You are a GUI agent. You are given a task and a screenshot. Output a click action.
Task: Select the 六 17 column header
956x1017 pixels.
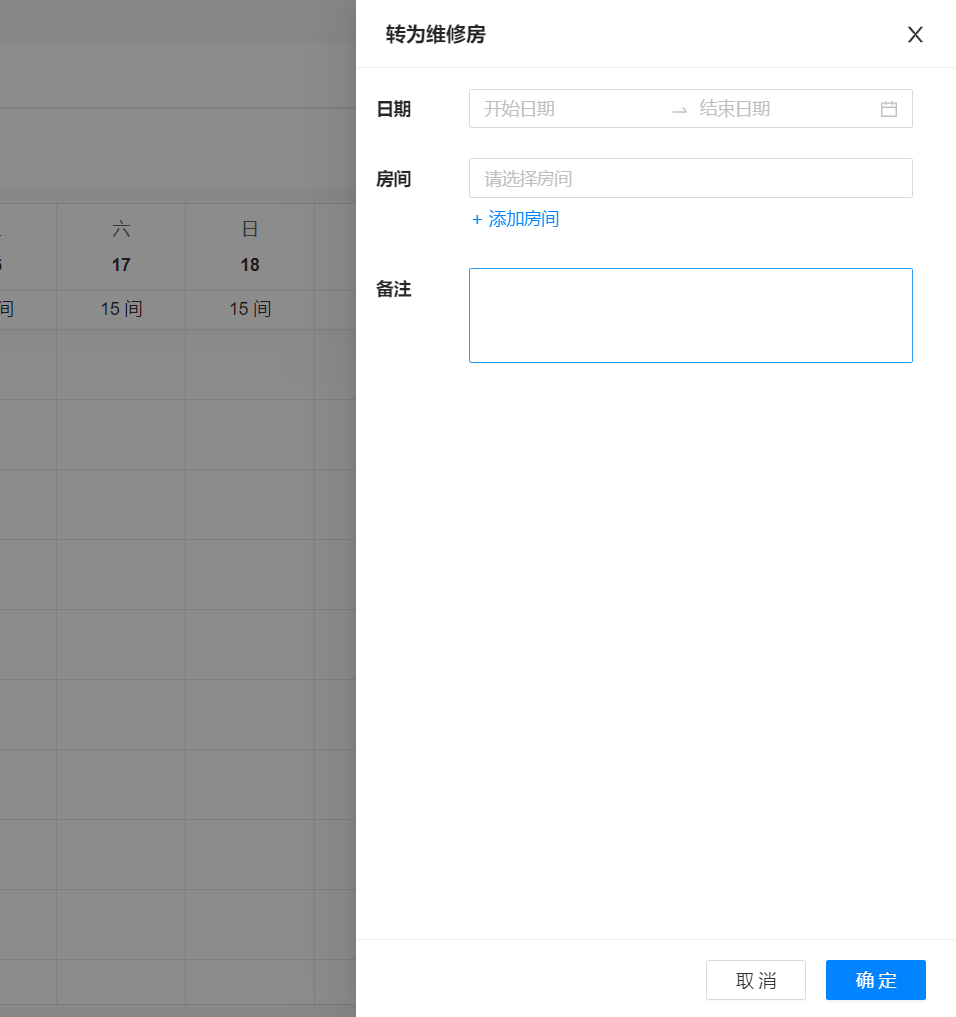point(121,247)
